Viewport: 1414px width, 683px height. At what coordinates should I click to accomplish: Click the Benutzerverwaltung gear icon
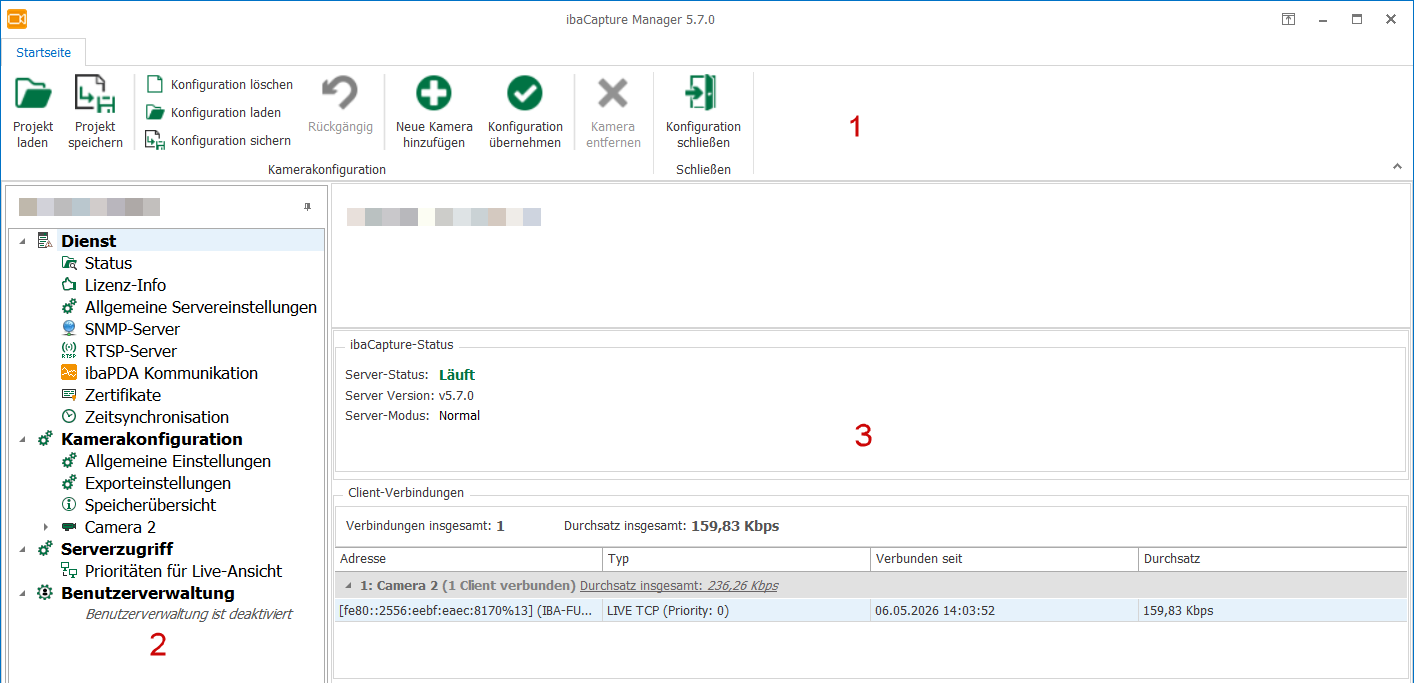(45, 593)
